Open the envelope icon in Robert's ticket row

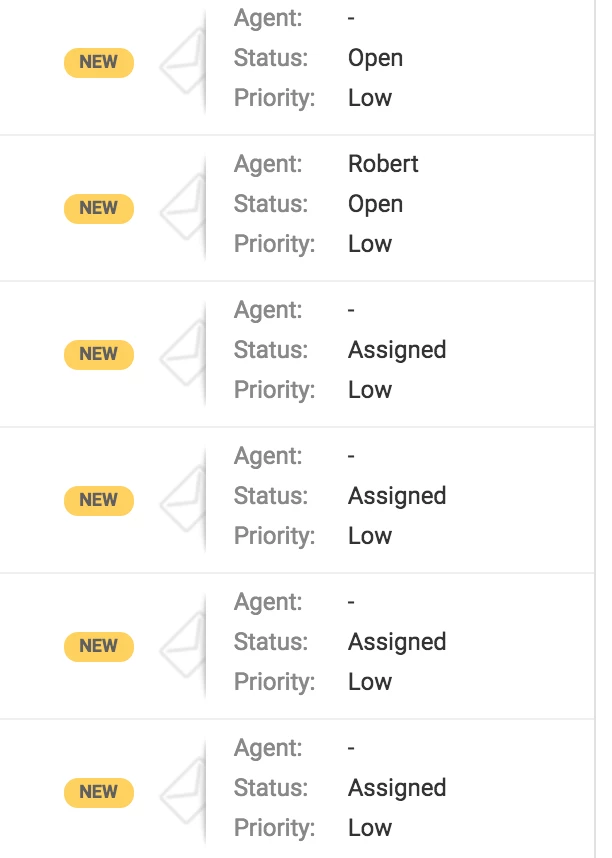point(183,207)
